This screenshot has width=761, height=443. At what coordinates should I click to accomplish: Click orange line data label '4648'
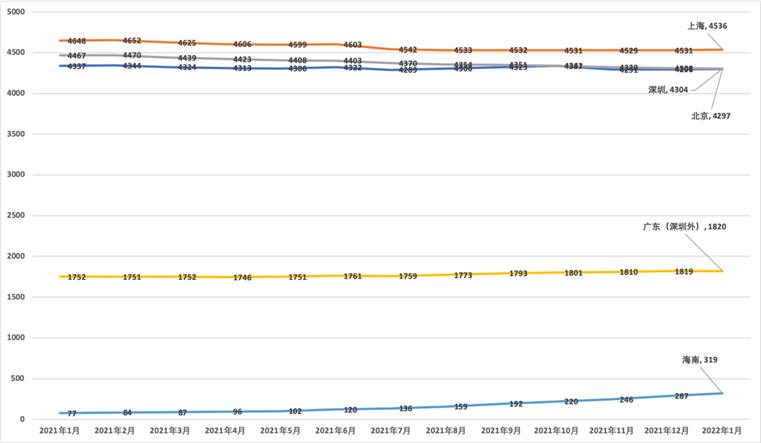(77, 41)
